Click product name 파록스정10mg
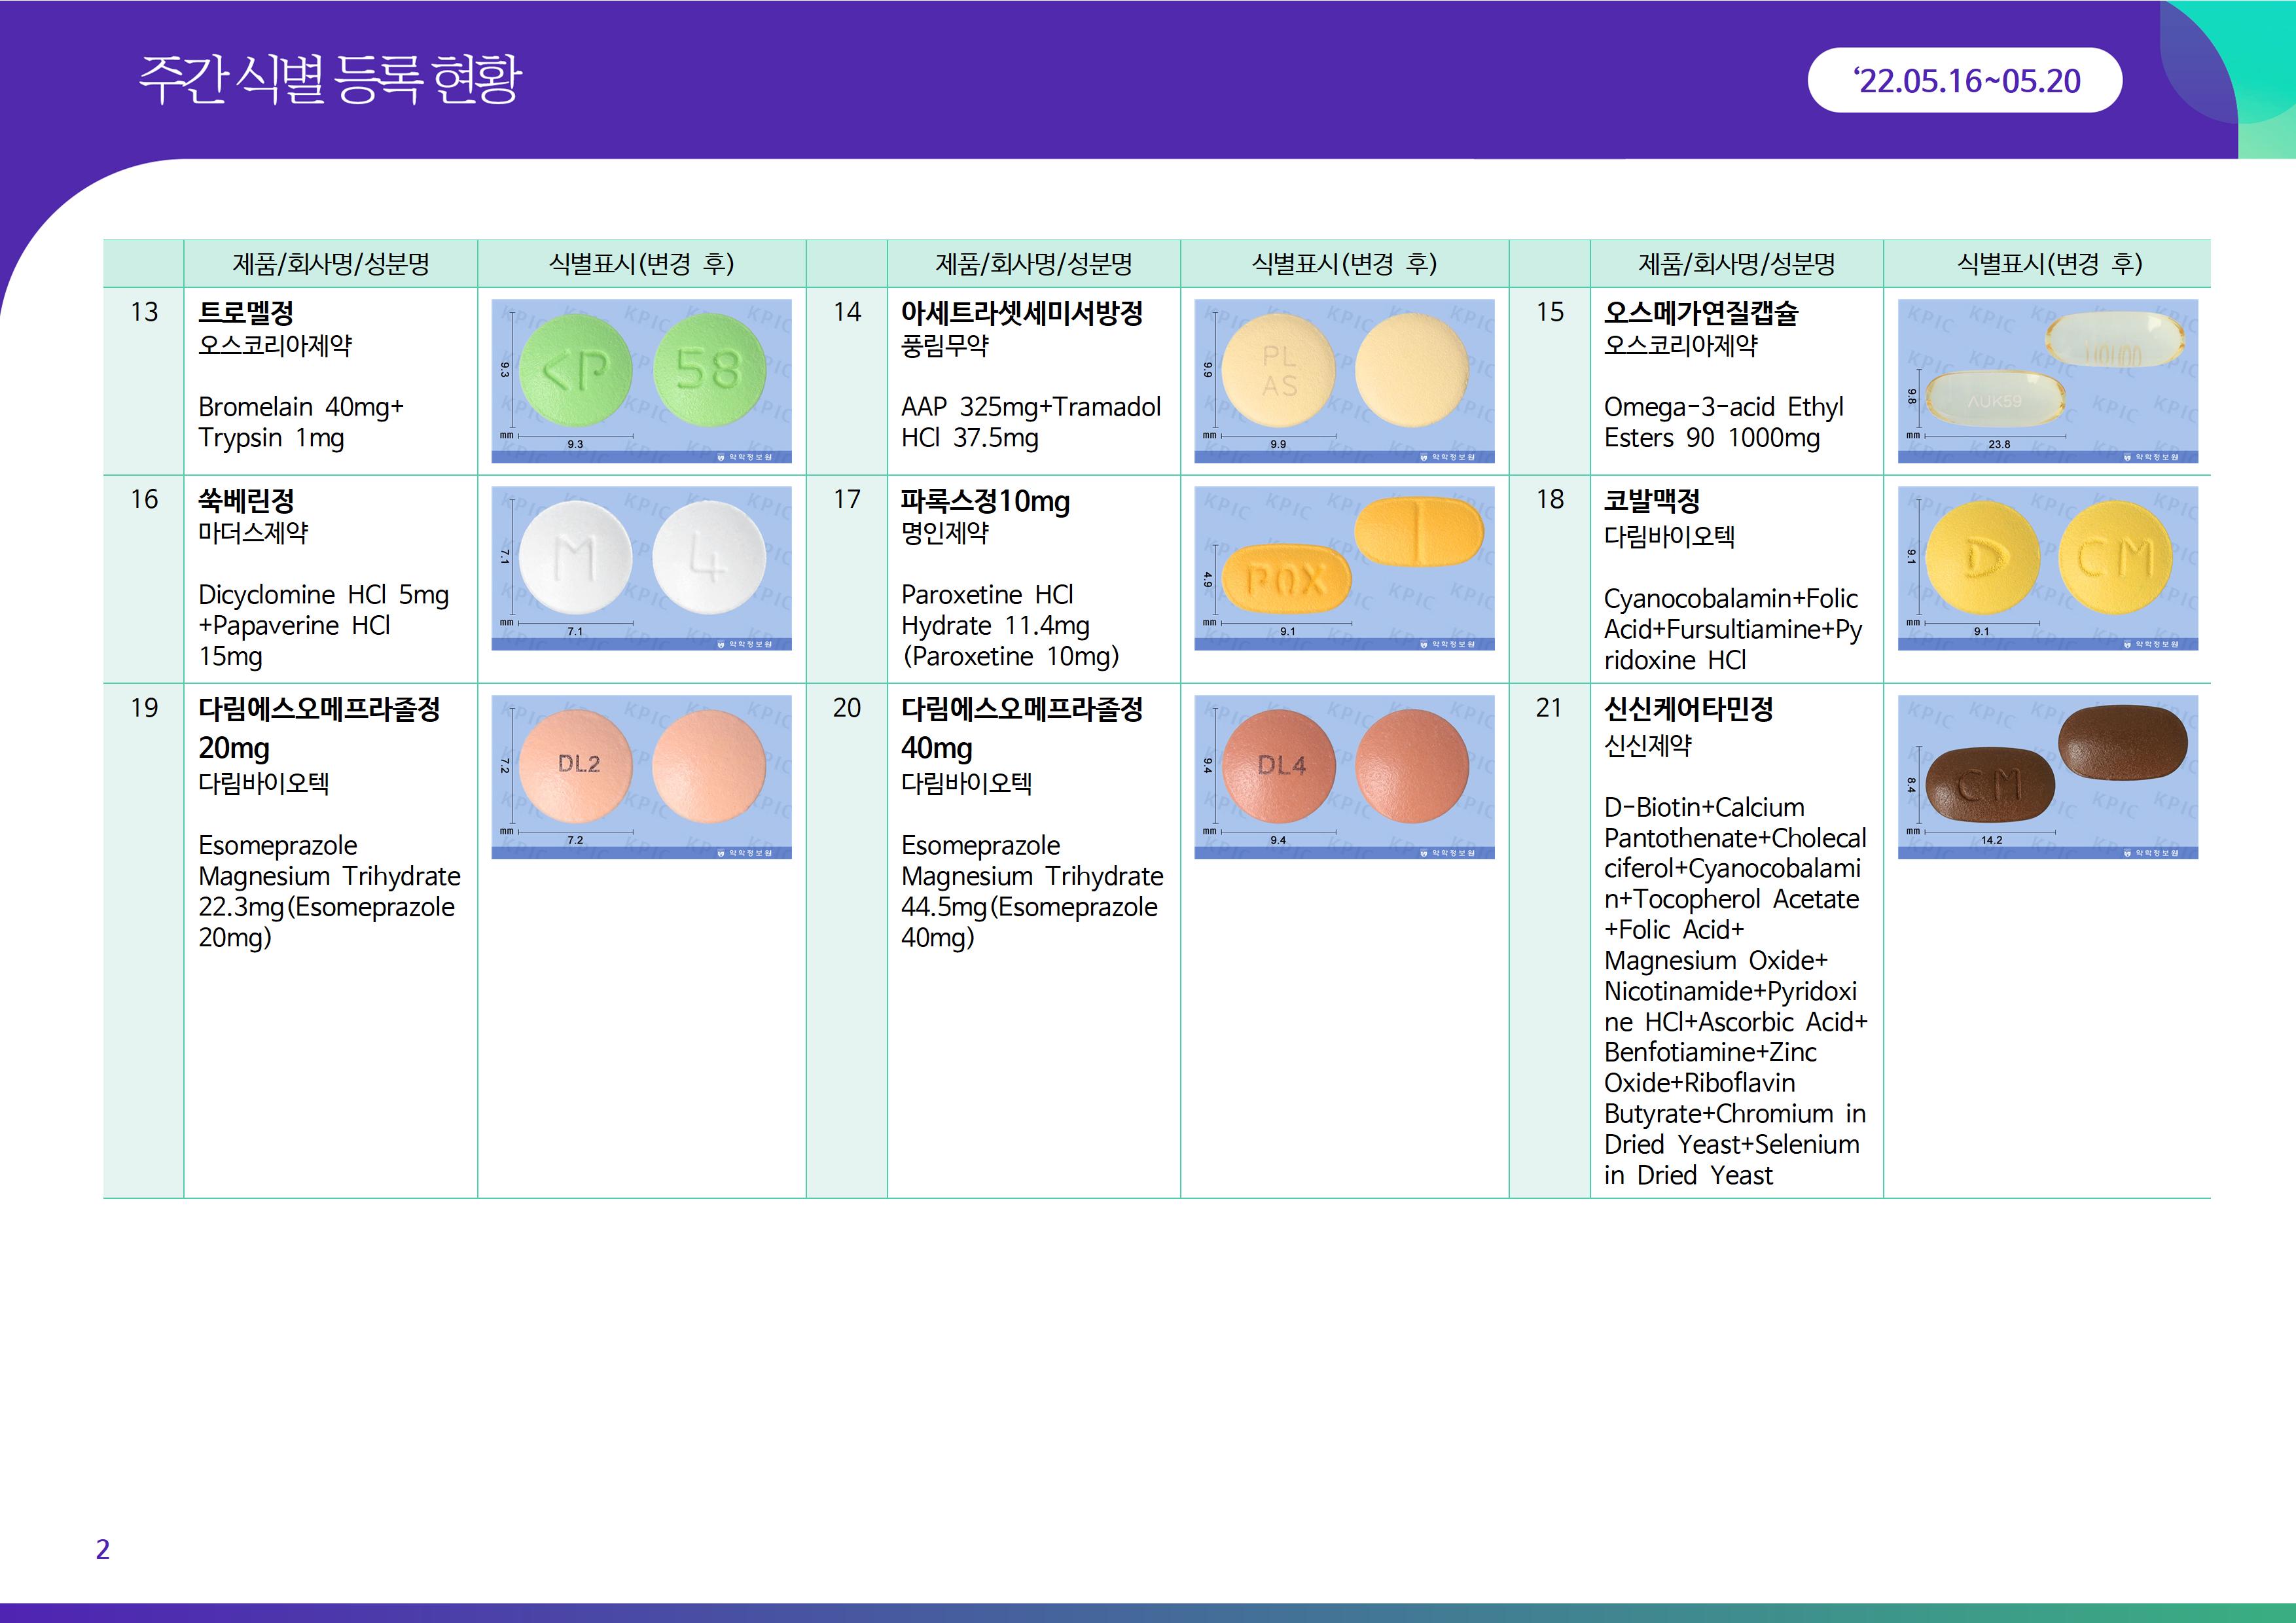Screen dimensions: 2296x1623 985,500
